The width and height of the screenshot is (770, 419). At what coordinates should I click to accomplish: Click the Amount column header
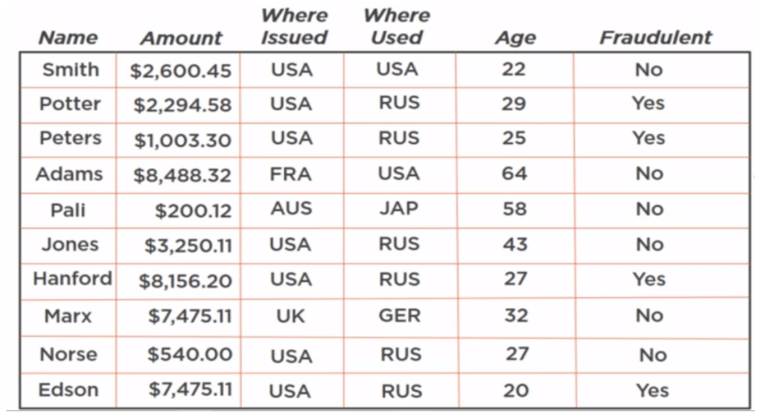(181, 38)
